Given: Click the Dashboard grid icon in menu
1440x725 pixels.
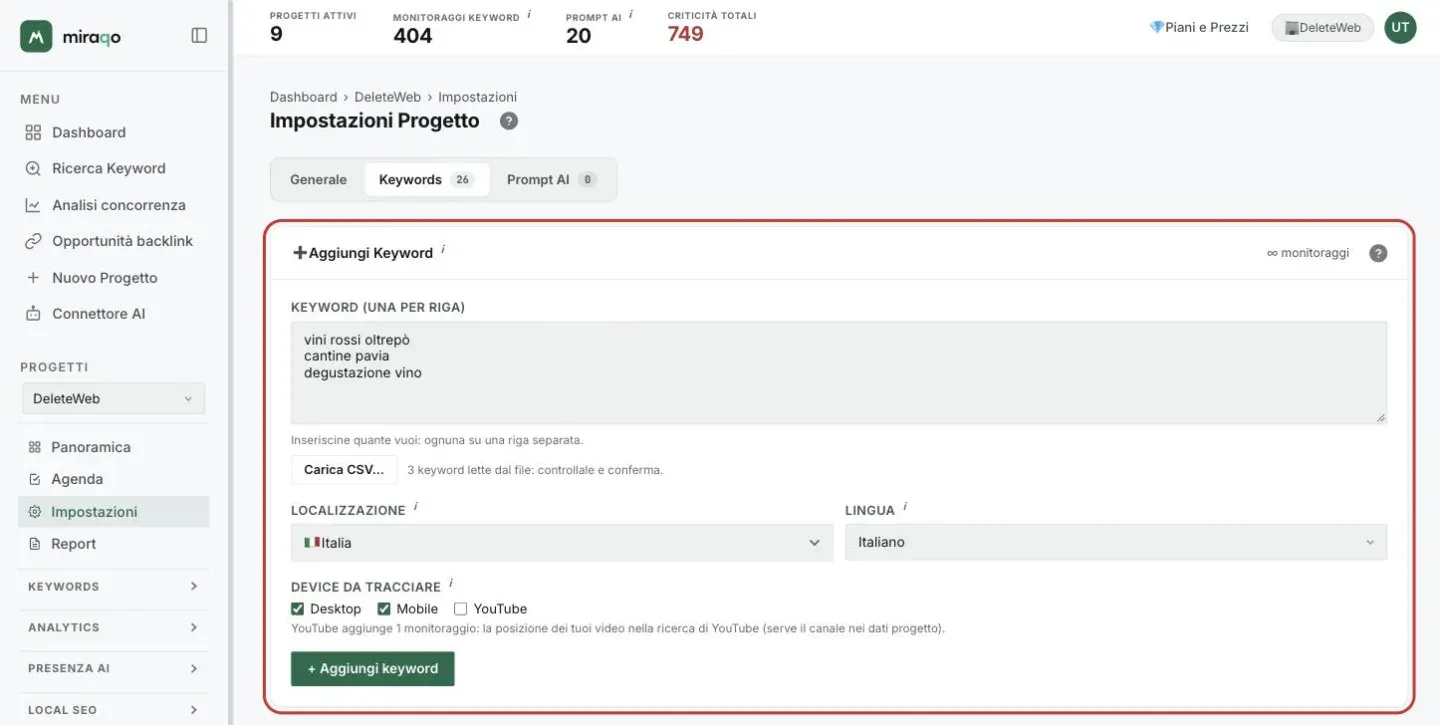Looking at the screenshot, I should [33, 132].
